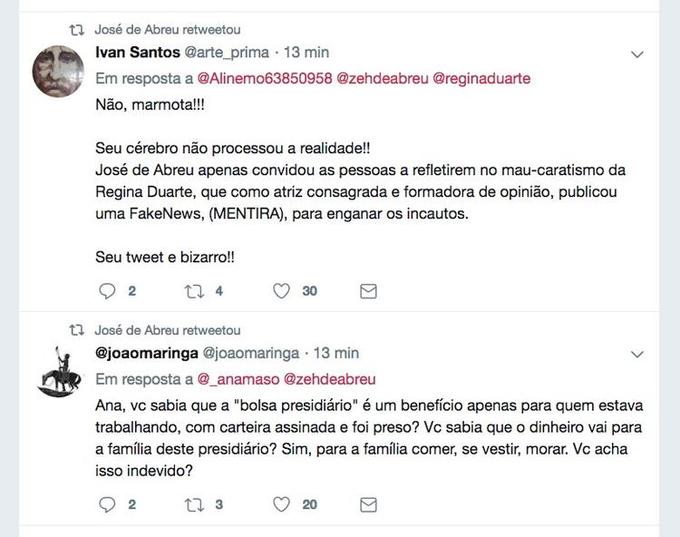
Task: Open the first 'José de Abreu retweetou' link
Action: [x=167, y=29]
